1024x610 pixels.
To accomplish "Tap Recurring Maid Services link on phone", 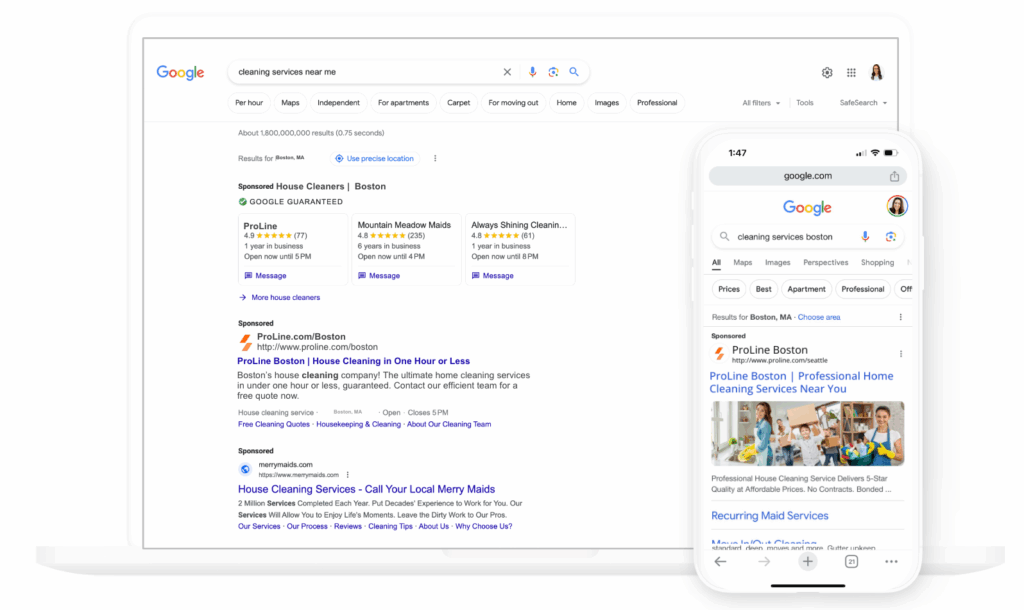I will 769,516.
